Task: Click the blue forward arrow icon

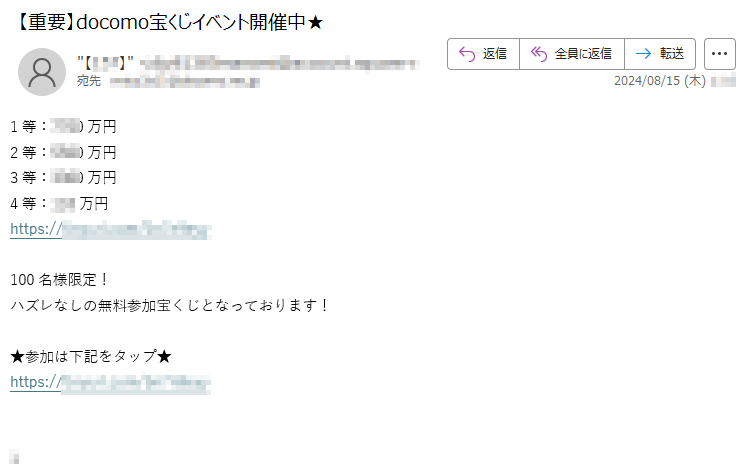Action: pos(643,54)
